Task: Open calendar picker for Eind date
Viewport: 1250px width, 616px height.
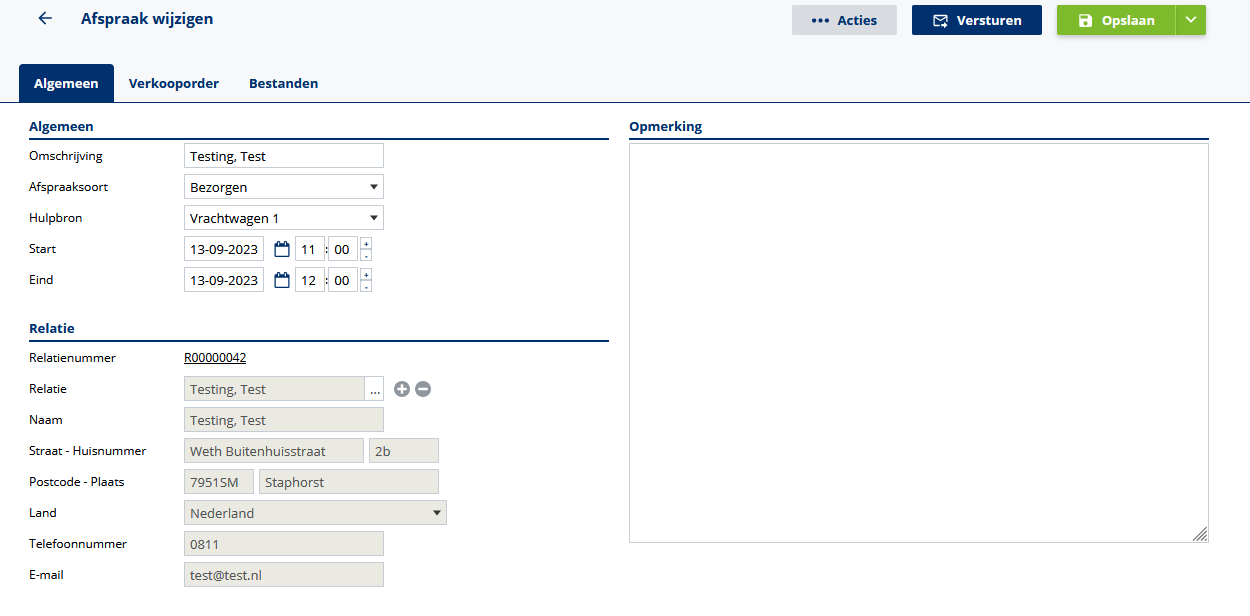Action: point(281,280)
